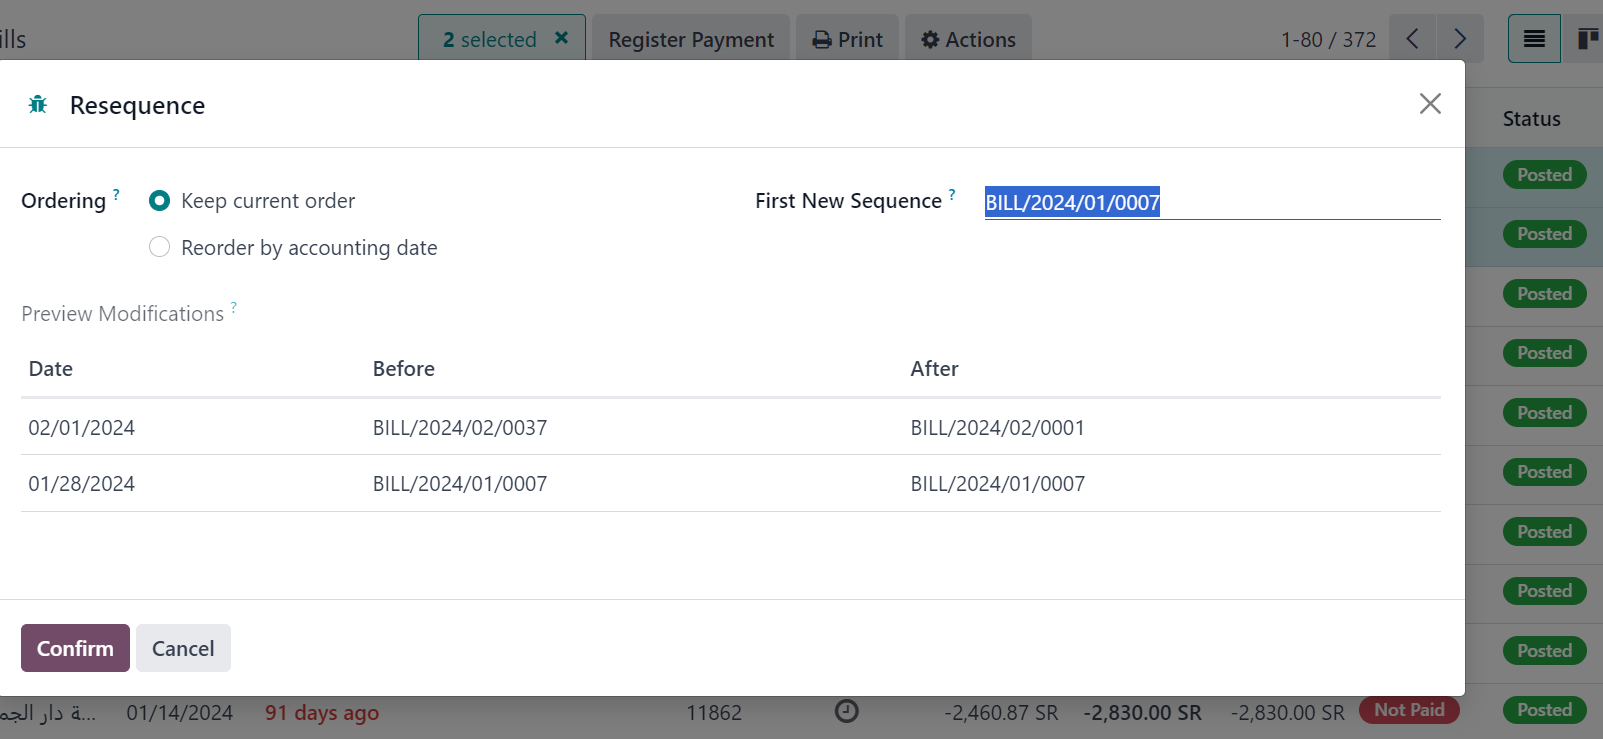Image resolution: width=1603 pixels, height=739 pixels.
Task: Click the Print button with printer icon
Action: (848, 39)
